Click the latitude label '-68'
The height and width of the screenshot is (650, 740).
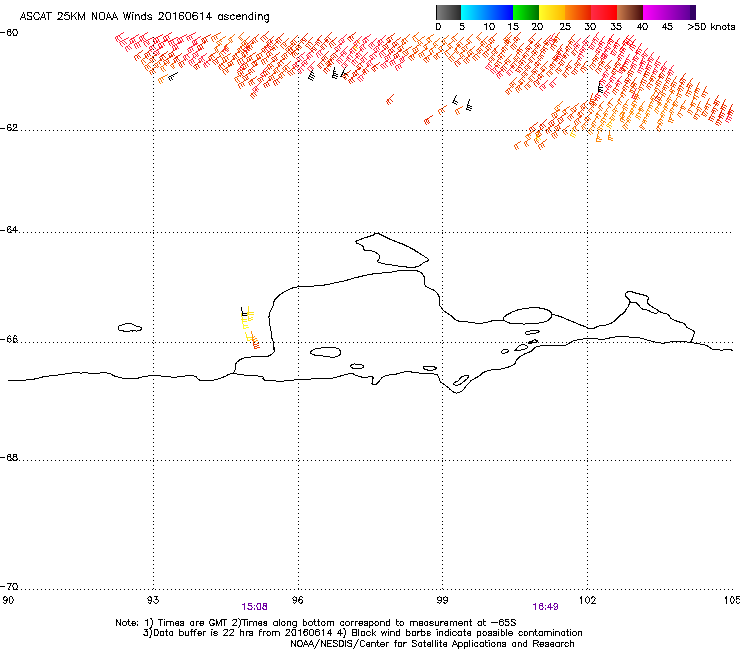(9, 457)
